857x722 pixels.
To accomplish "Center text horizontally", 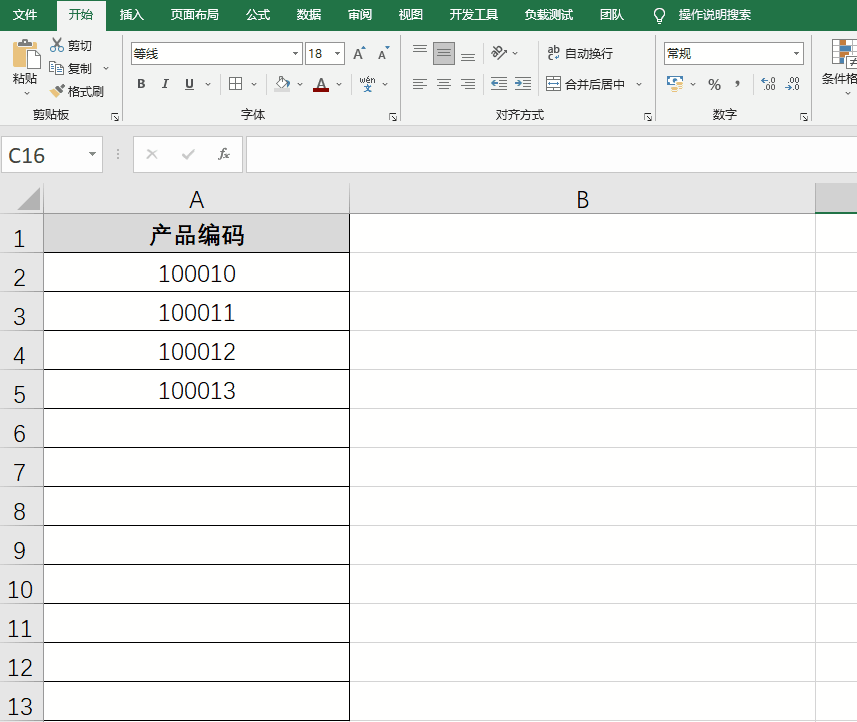I will 444,84.
